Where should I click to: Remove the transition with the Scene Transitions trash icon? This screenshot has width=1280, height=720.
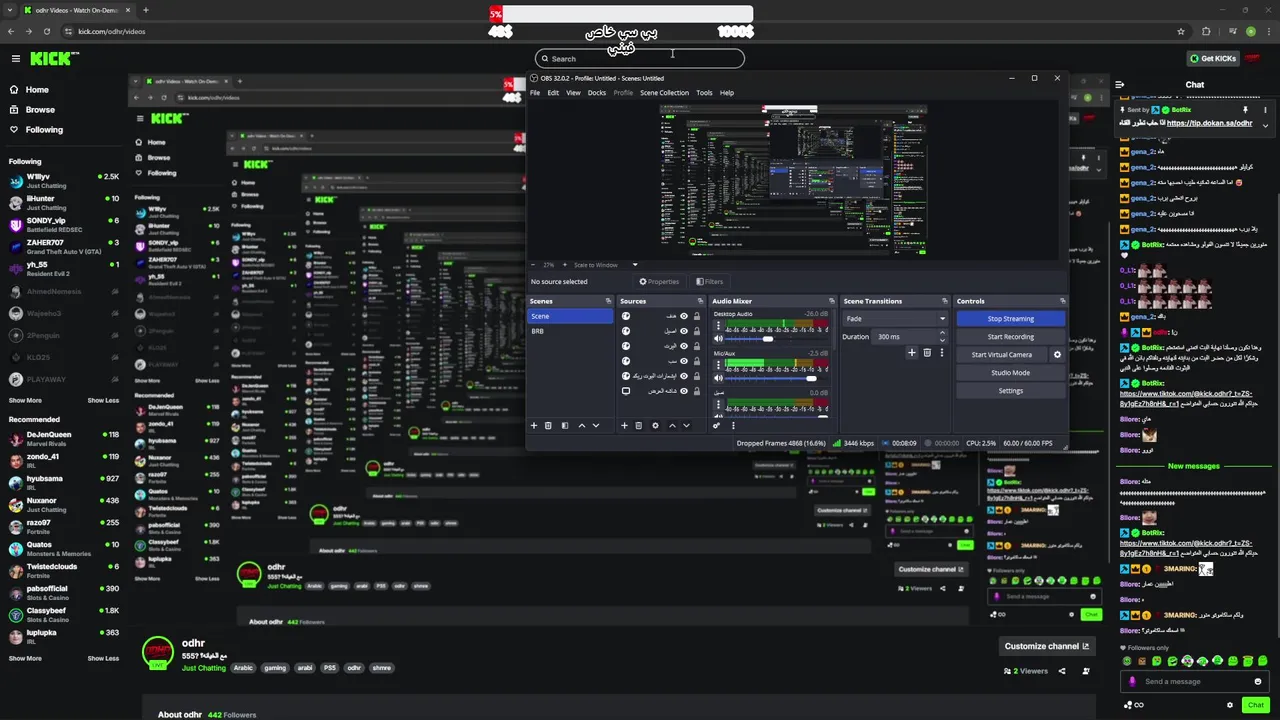click(x=927, y=352)
